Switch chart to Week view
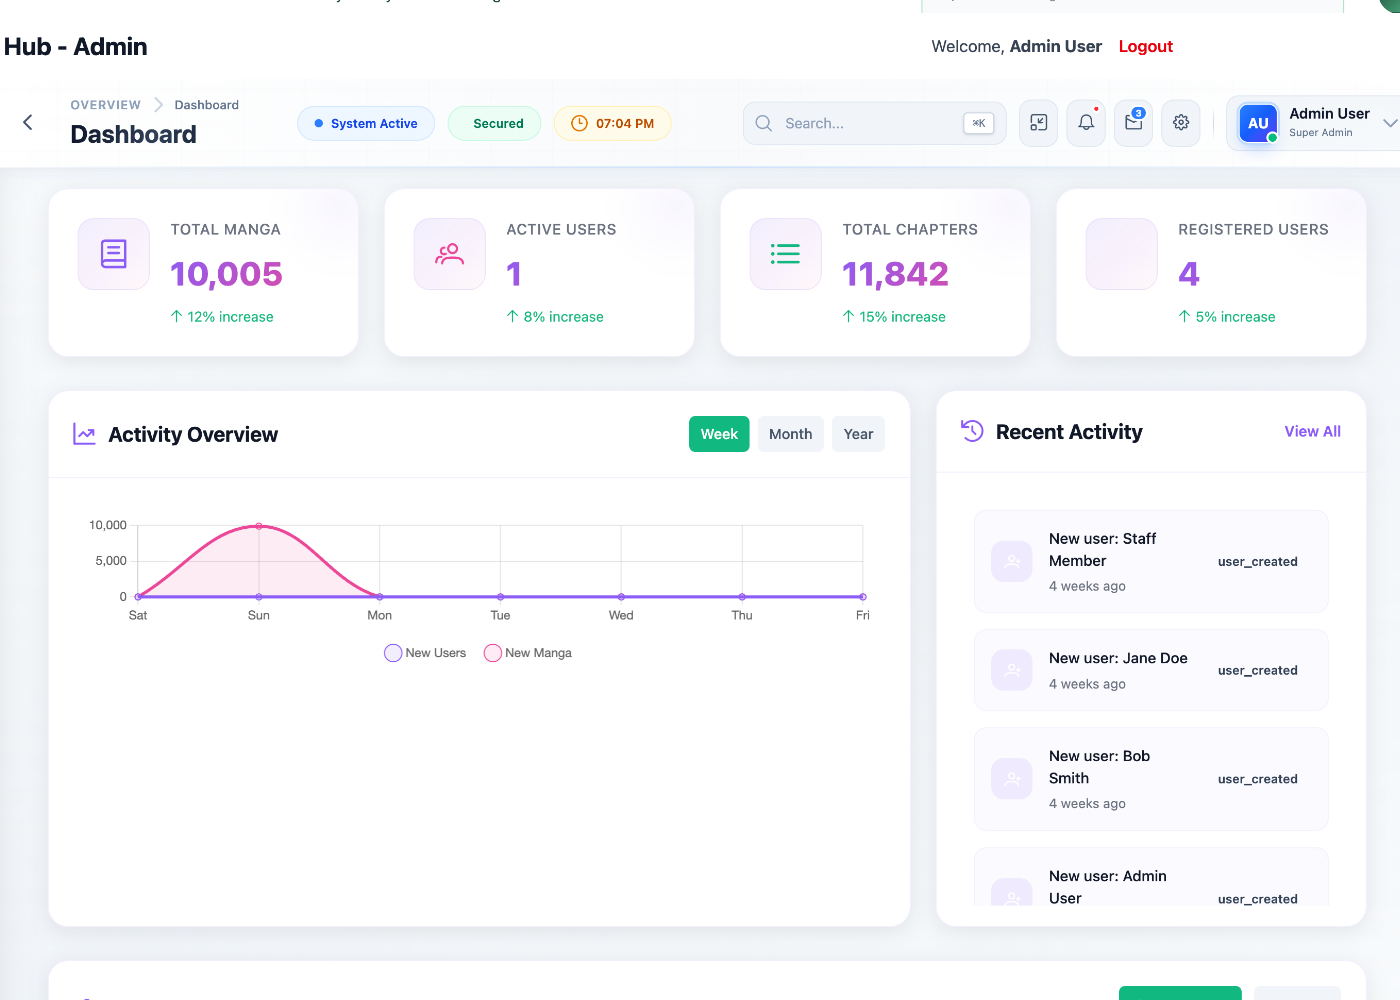 (719, 434)
